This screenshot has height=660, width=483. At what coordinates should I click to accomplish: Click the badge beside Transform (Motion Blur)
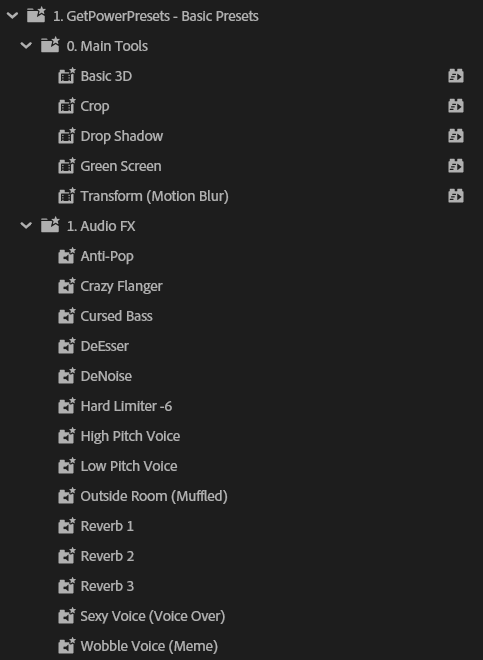point(456,196)
